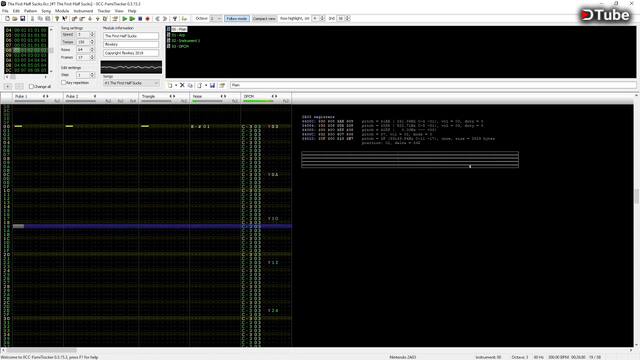This screenshot has width=640, height=360.
Task: Open a module file via folder icon
Action: 15,19
